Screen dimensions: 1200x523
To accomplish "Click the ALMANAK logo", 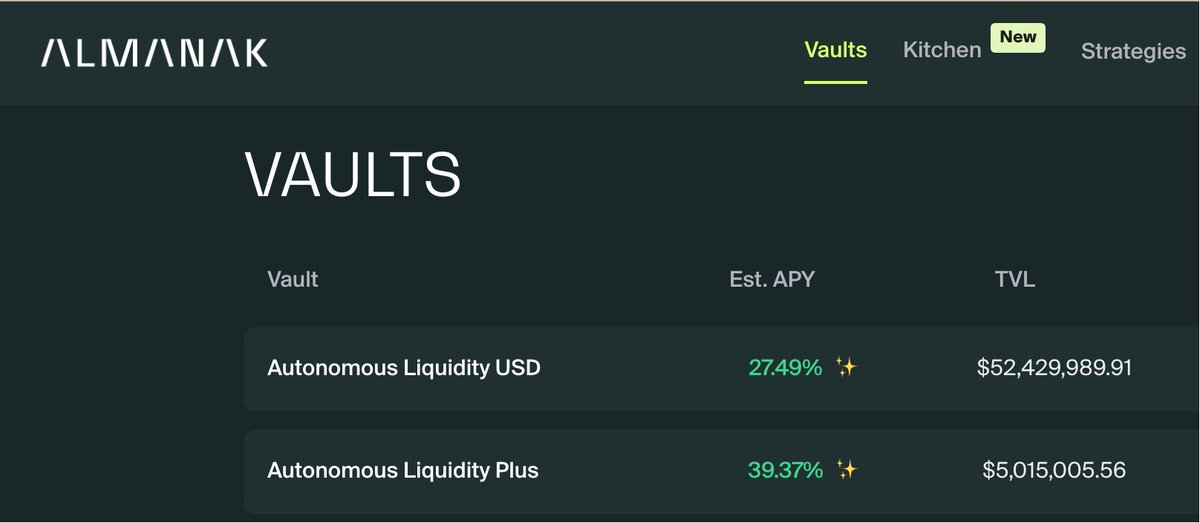I will [x=155, y=53].
